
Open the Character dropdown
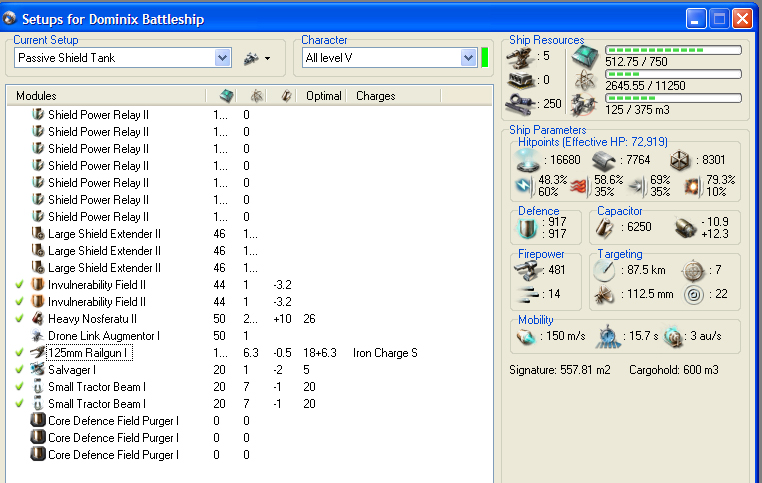(468, 59)
